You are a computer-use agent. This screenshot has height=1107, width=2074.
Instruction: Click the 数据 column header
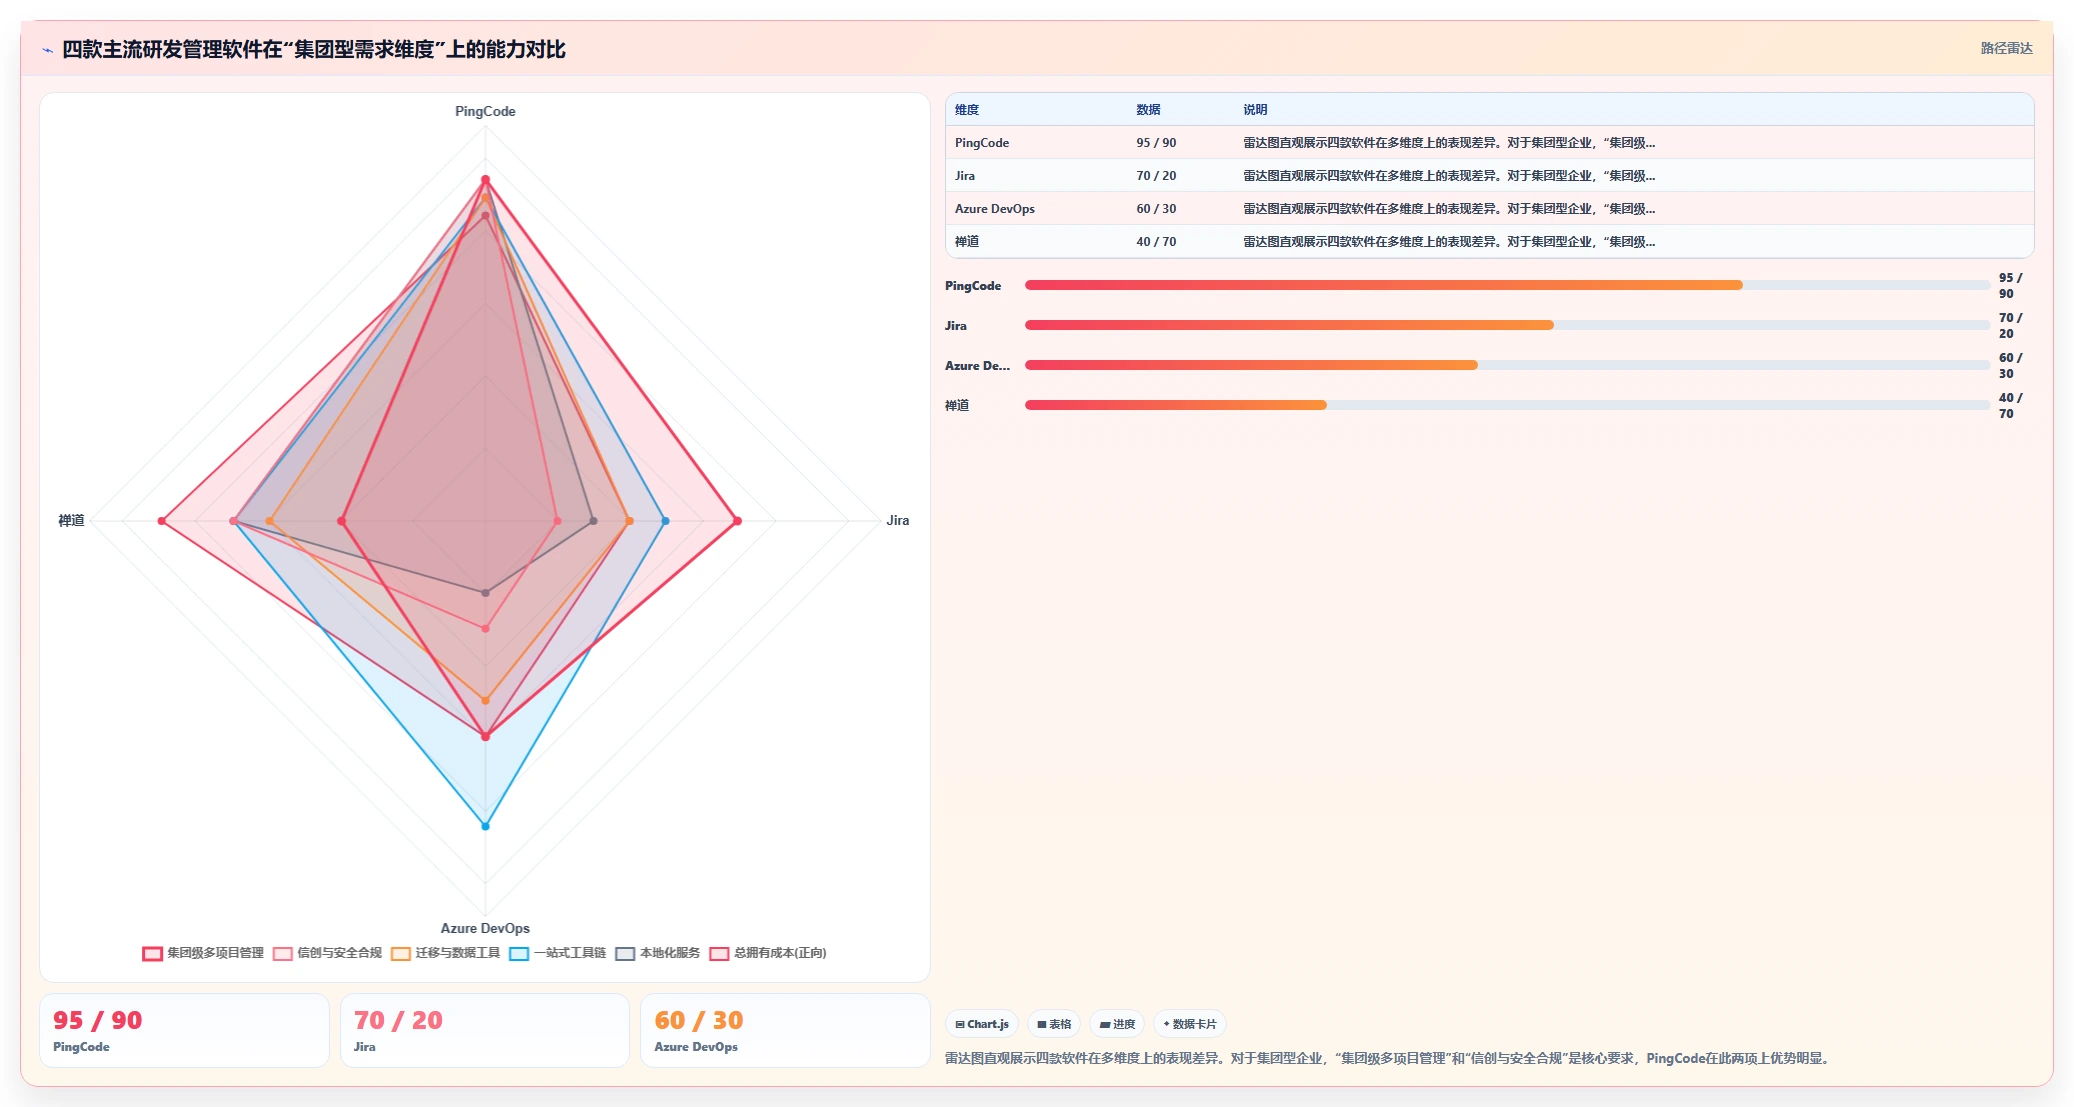pos(1148,110)
